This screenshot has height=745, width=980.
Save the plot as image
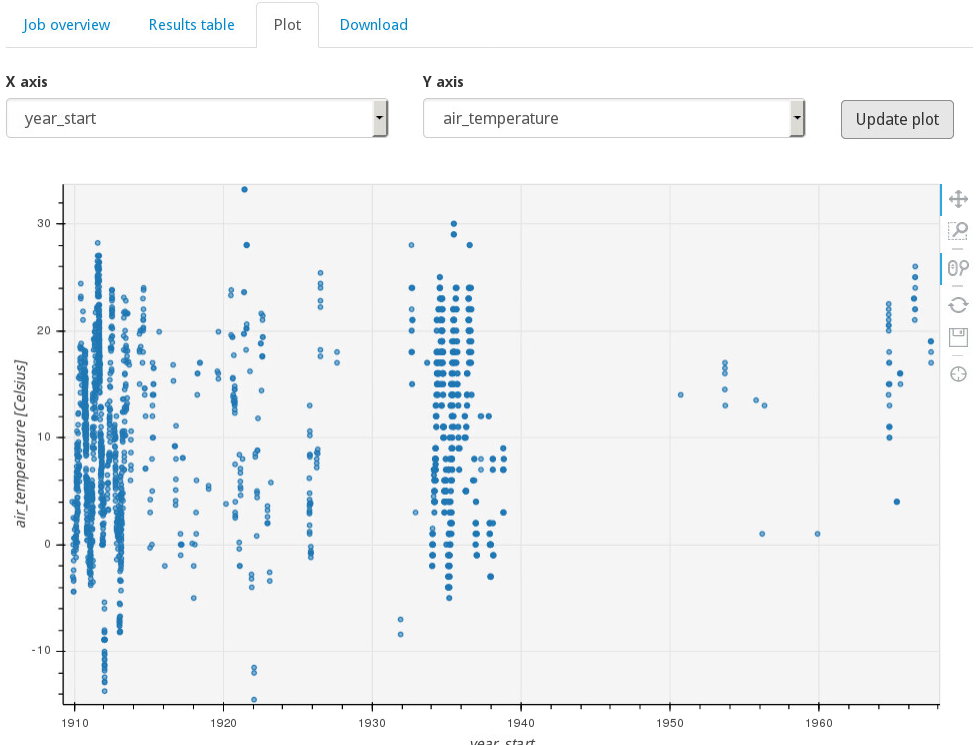tap(958, 336)
